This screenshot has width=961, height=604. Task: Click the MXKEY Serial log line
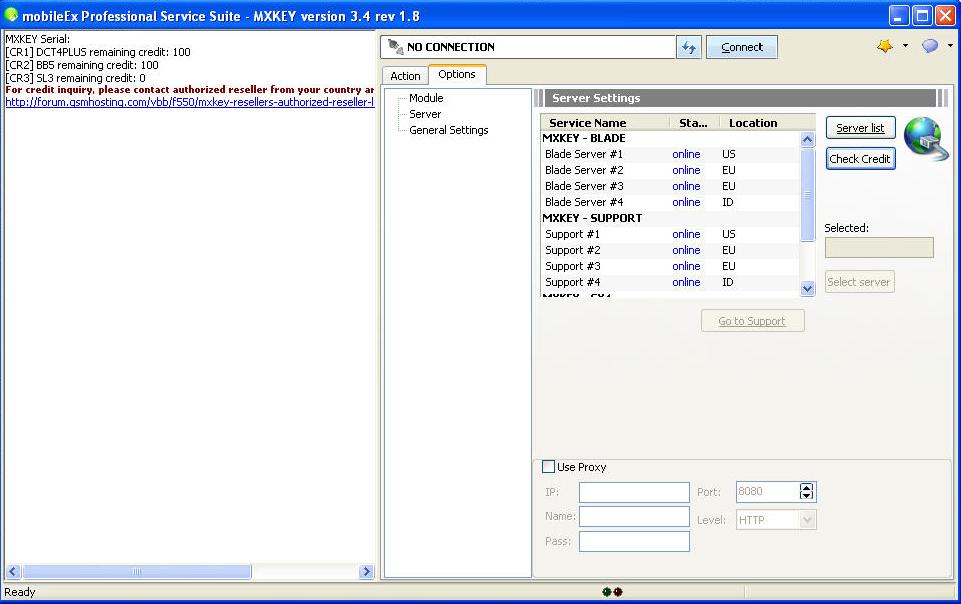[37, 39]
